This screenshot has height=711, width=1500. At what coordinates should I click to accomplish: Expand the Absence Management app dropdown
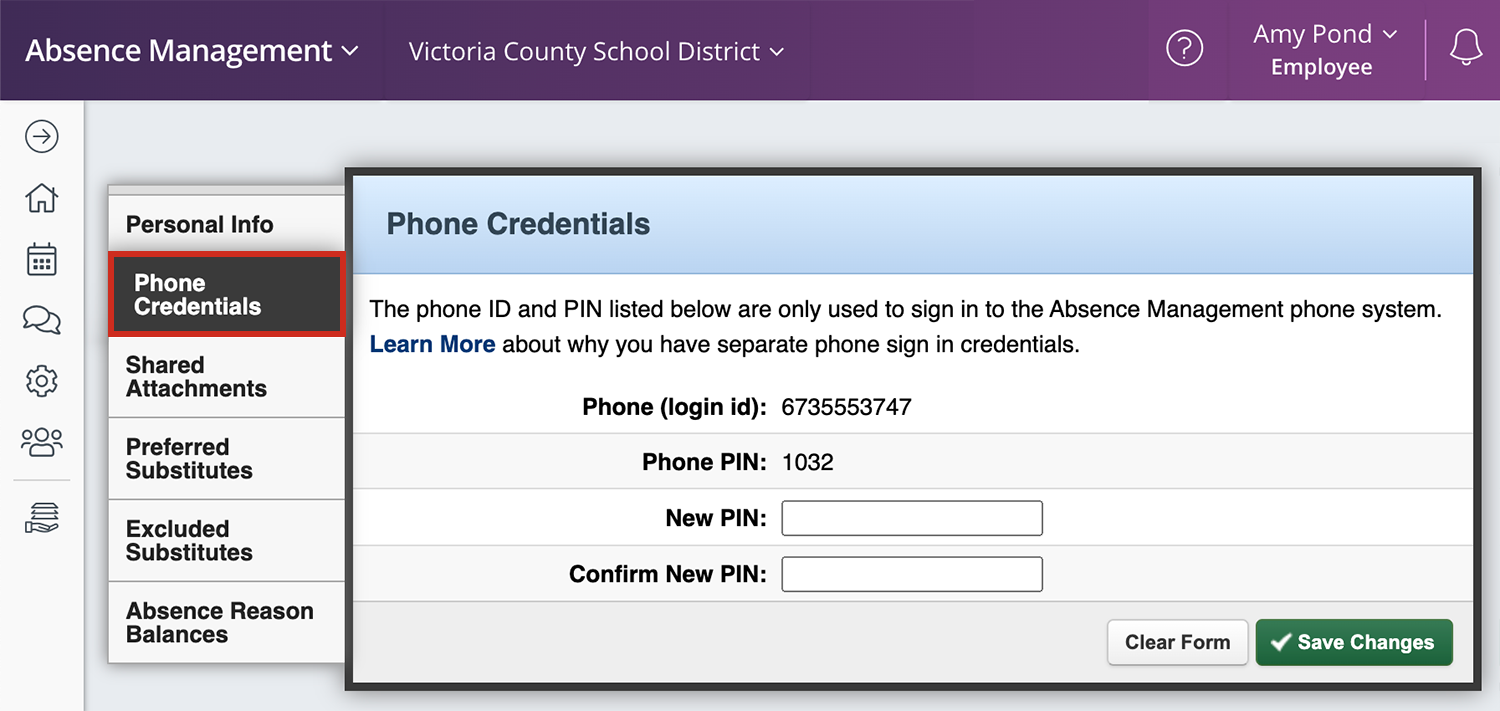191,51
